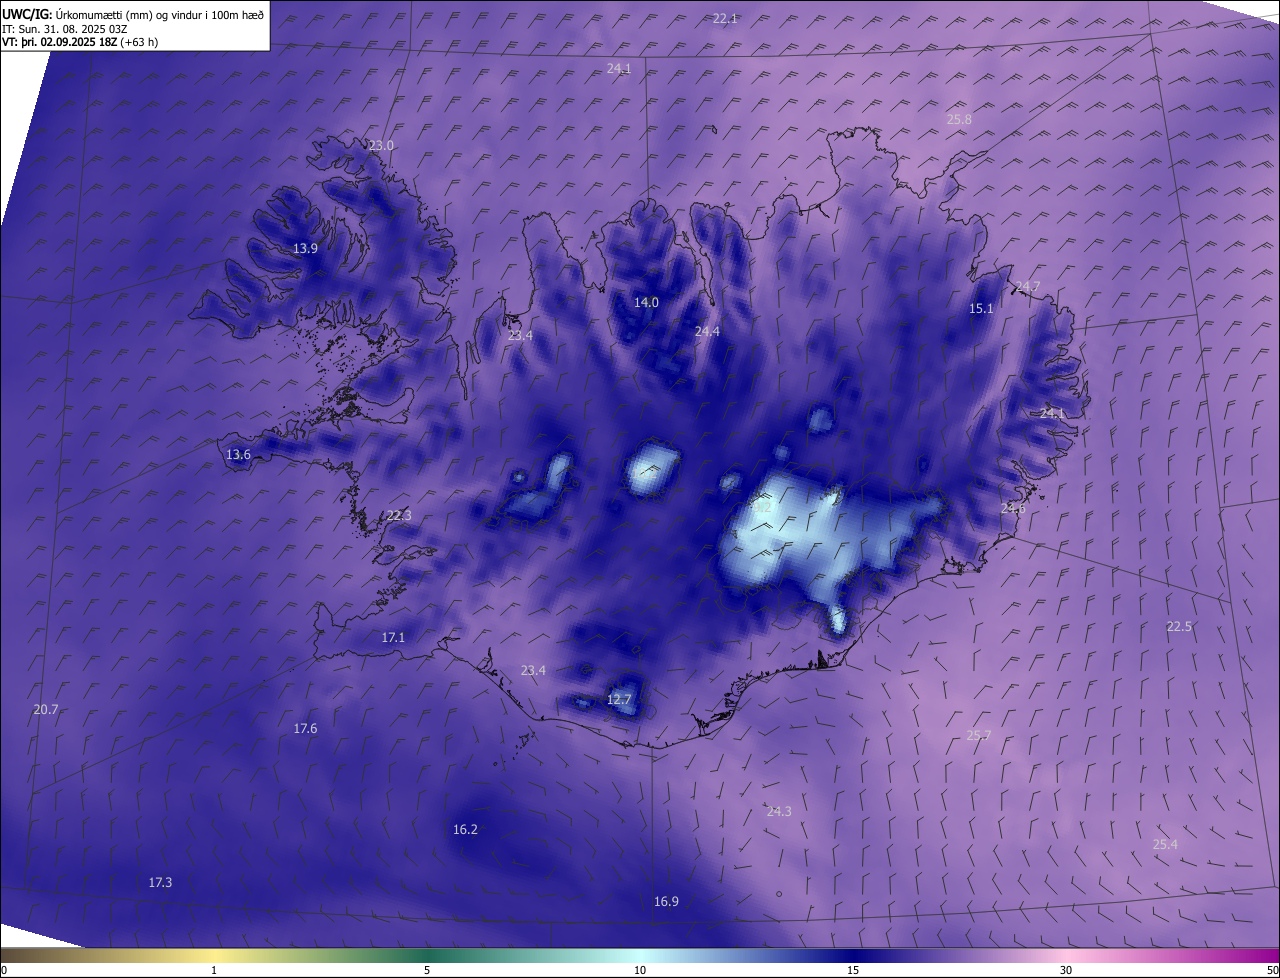Click the colorbar tick label 5
1280x978 pixels.
(427, 970)
